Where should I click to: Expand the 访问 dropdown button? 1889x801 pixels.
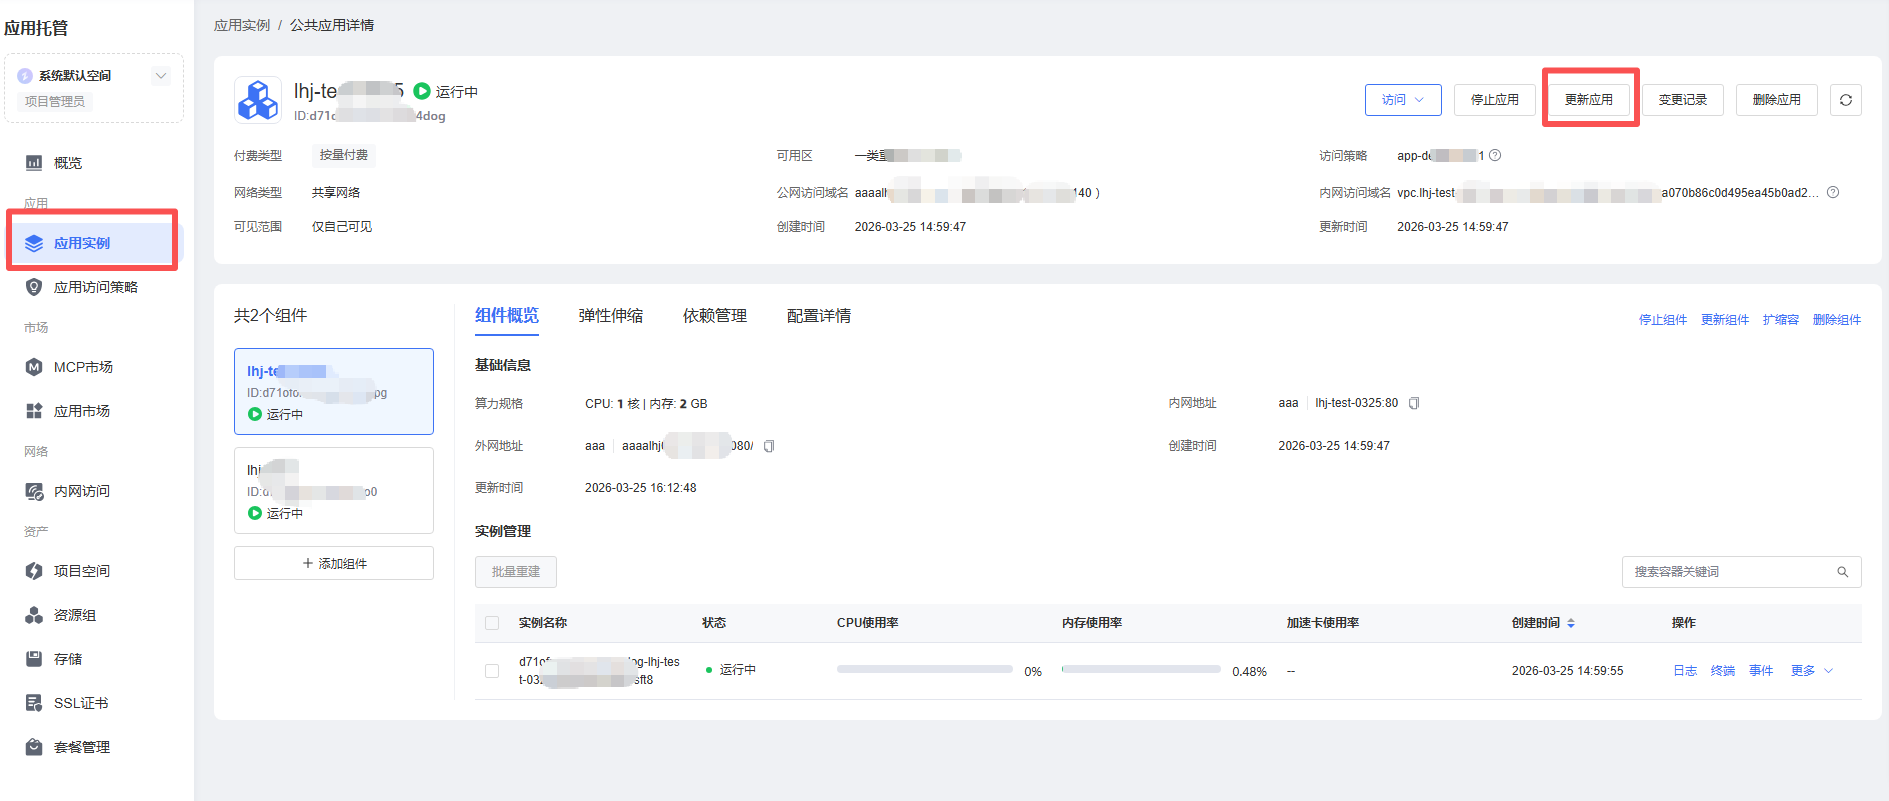coord(1402,100)
